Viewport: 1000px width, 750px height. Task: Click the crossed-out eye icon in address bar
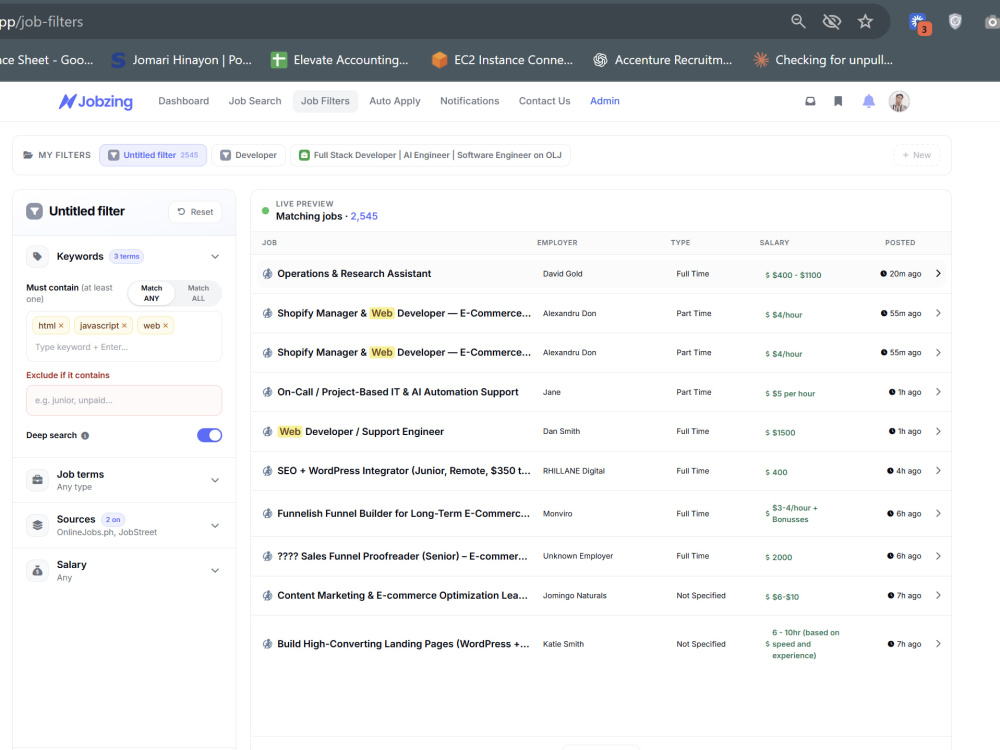[832, 21]
